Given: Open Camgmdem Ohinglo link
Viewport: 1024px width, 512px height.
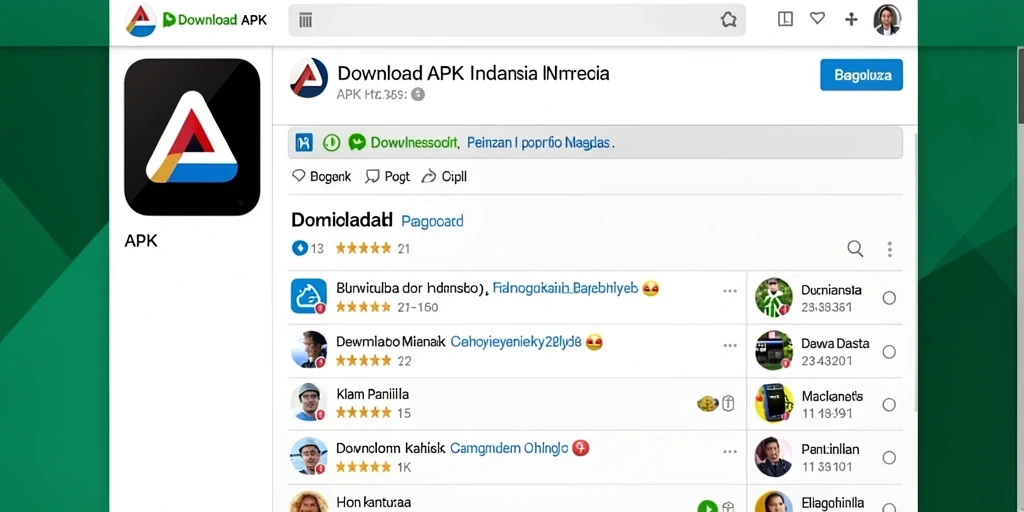Looking at the screenshot, I should [509, 448].
